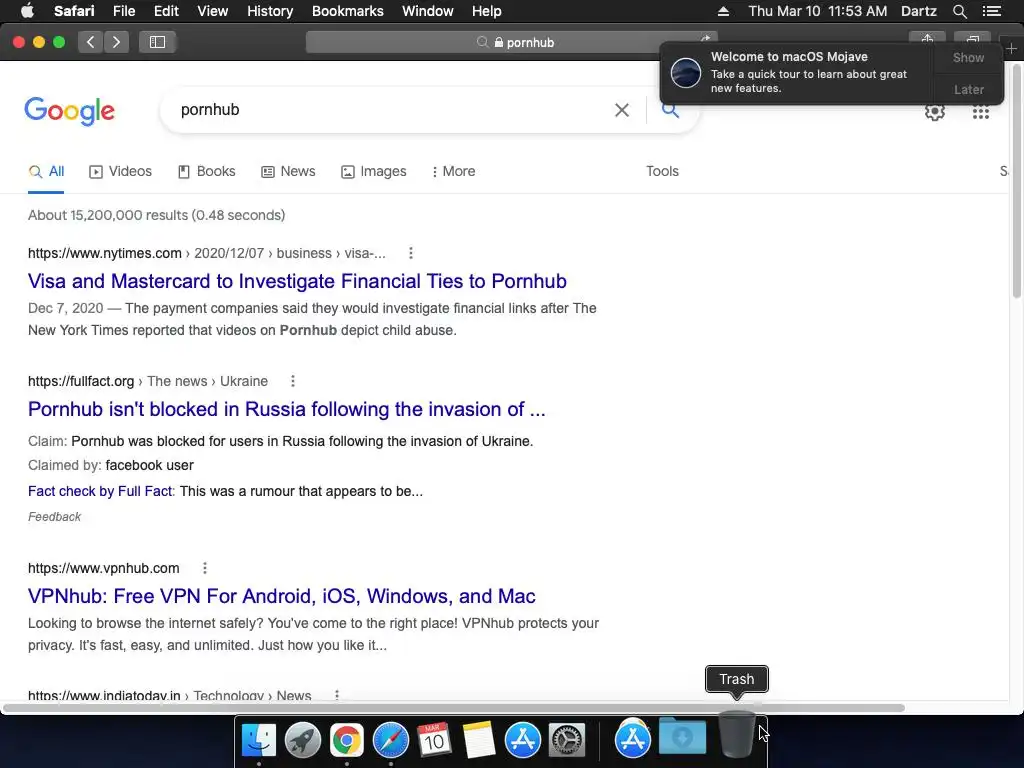This screenshot has width=1024, height=768.
Task: Open Notes app in the Dock
Action: tap(479, 740)
